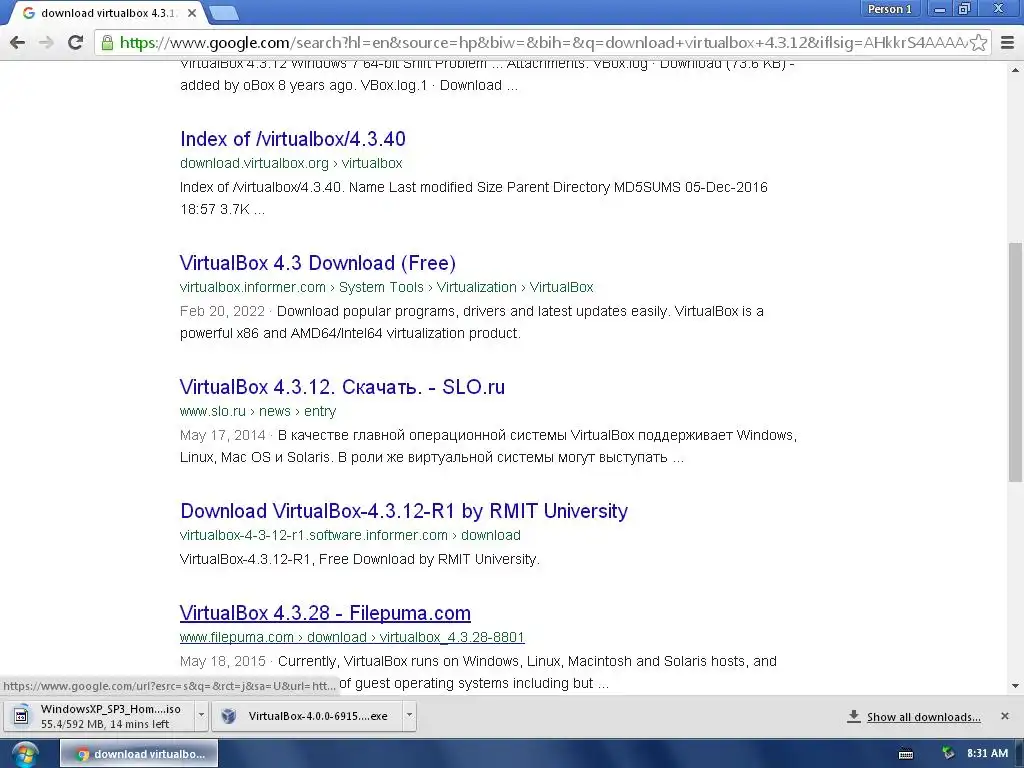
Task: Click the WindowsXP iso file icon
Action: coord(21,716)
